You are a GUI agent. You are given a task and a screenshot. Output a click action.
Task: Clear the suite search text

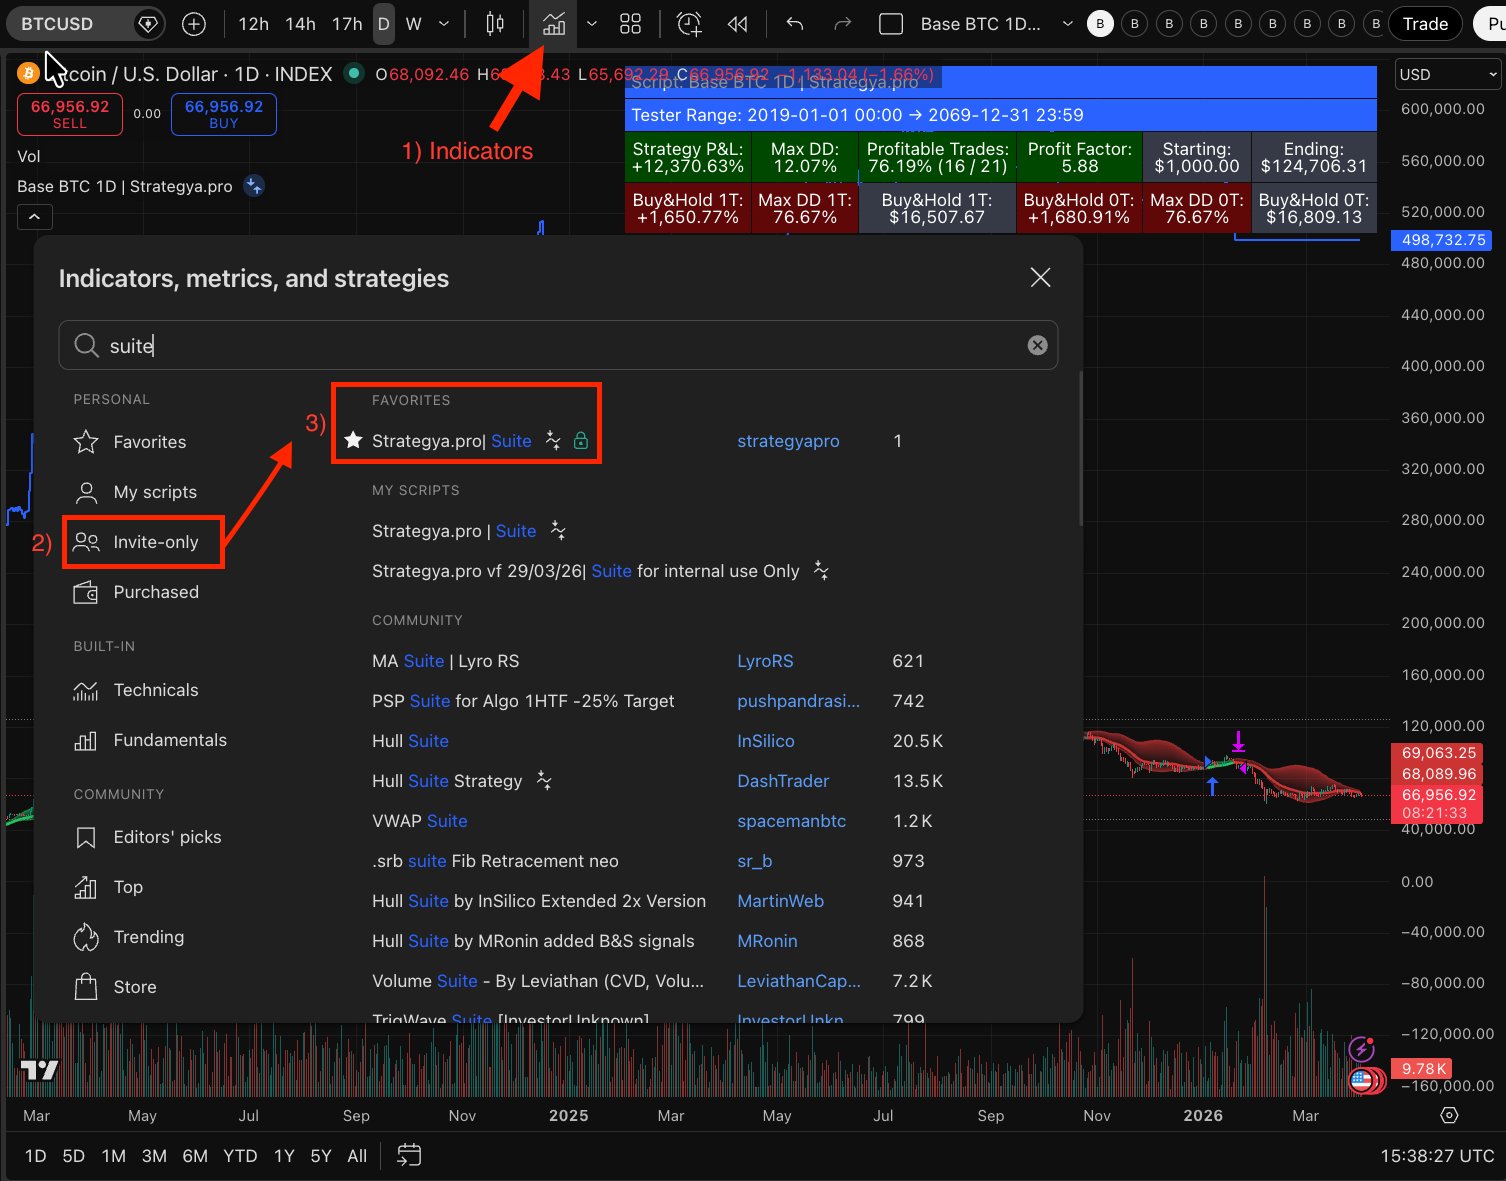(1037, 345)
